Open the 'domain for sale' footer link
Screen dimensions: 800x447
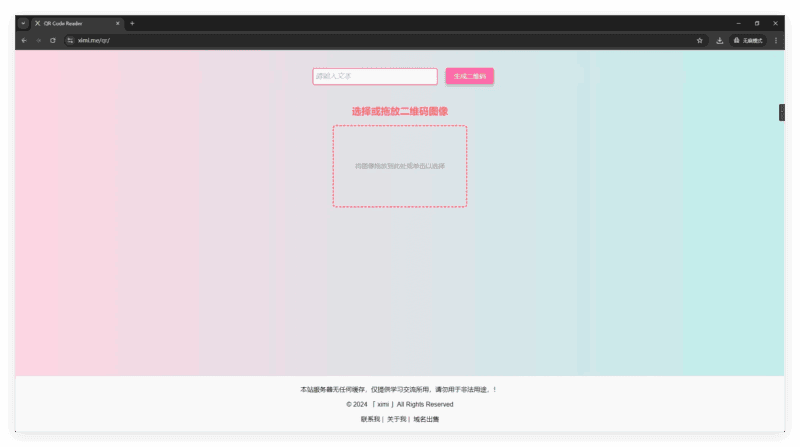[x=426, y=419]
